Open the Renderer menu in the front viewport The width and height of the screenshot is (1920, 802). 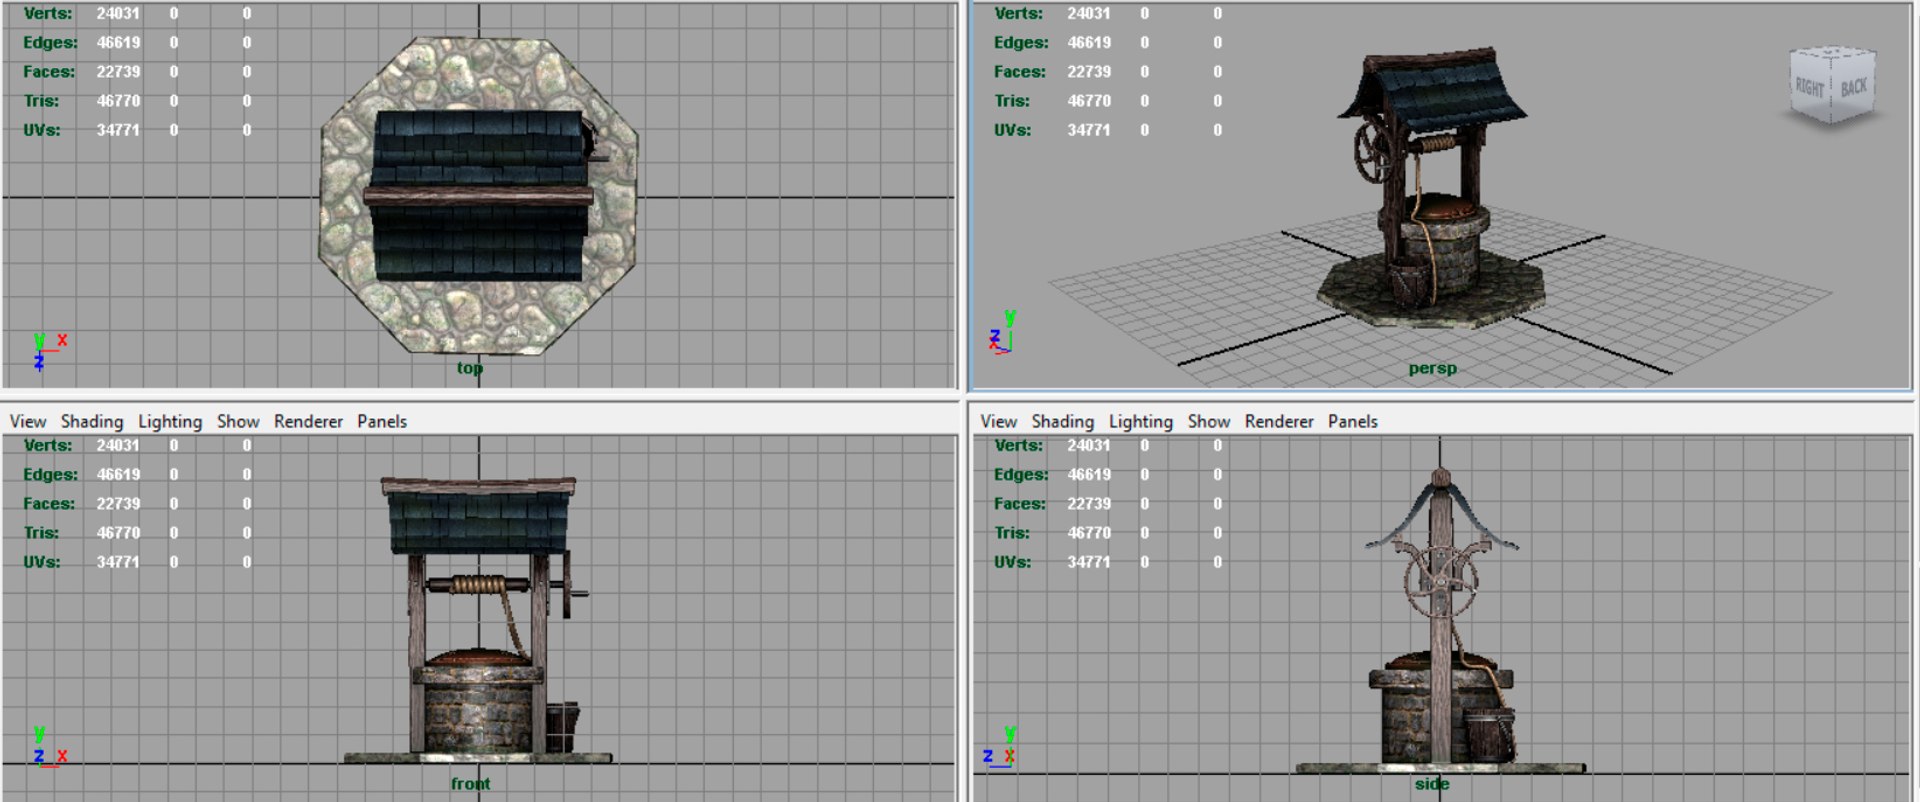[x=308, y=422]
